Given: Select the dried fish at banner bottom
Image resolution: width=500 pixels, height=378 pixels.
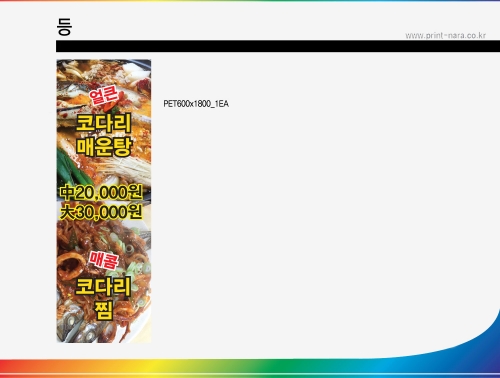Looking at the screenshot, I should click(x=78, y=328).
